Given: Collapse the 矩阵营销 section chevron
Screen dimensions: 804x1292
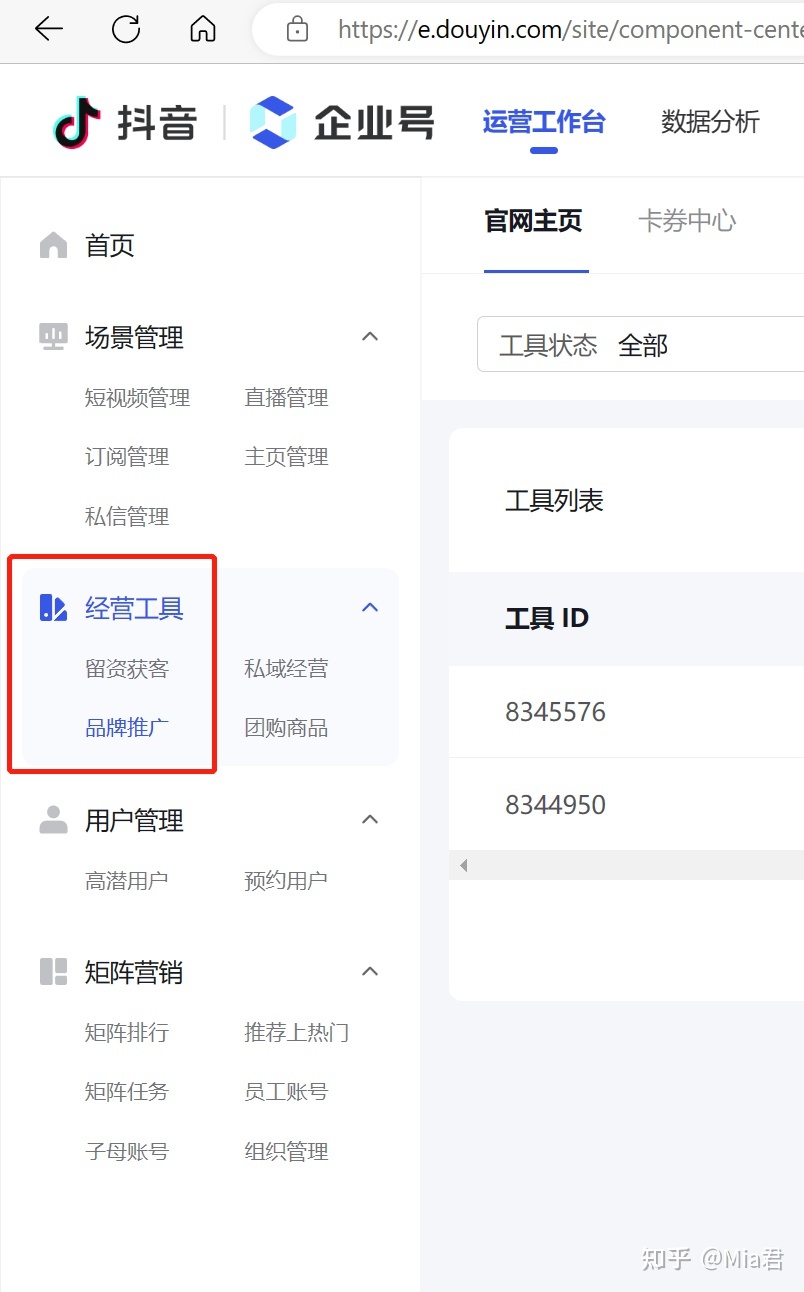Looking at the screenshot, I should click(370, 971).
